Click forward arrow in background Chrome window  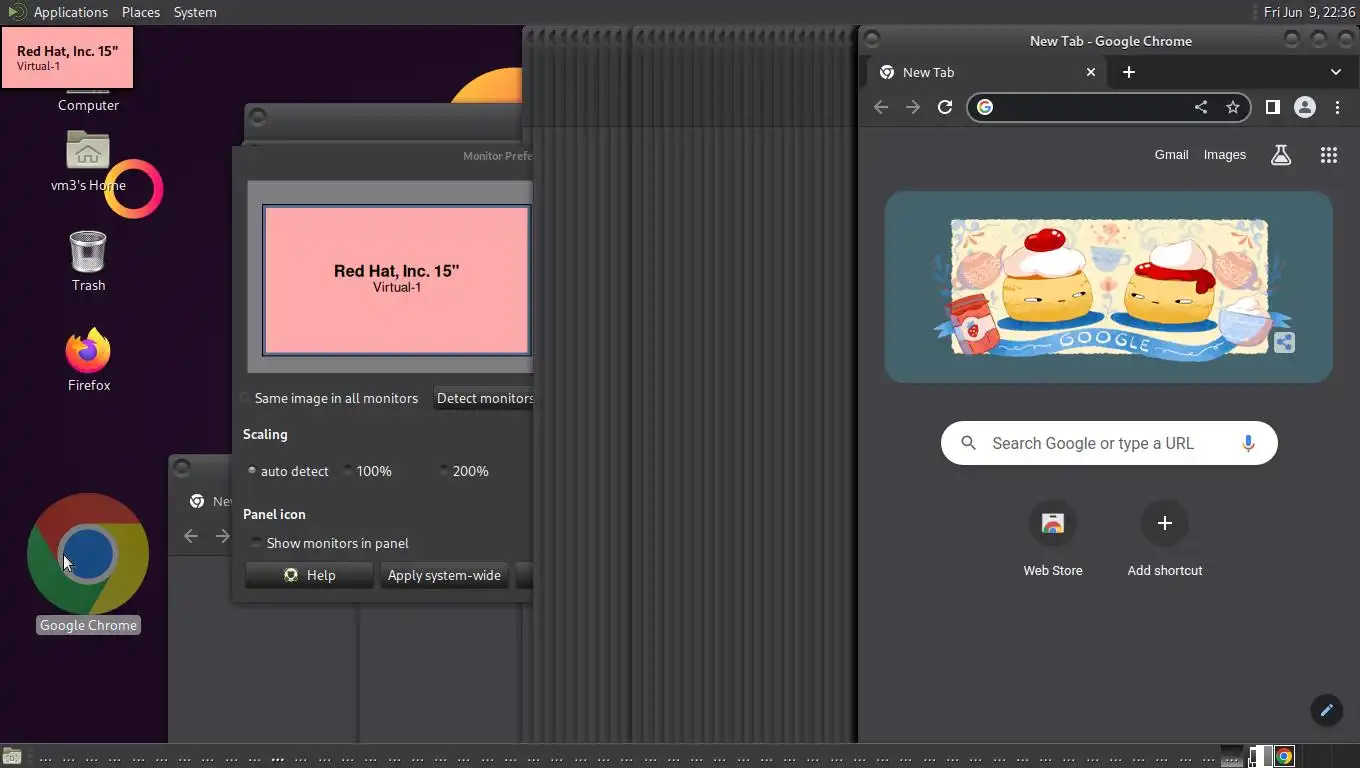(223, 536)
